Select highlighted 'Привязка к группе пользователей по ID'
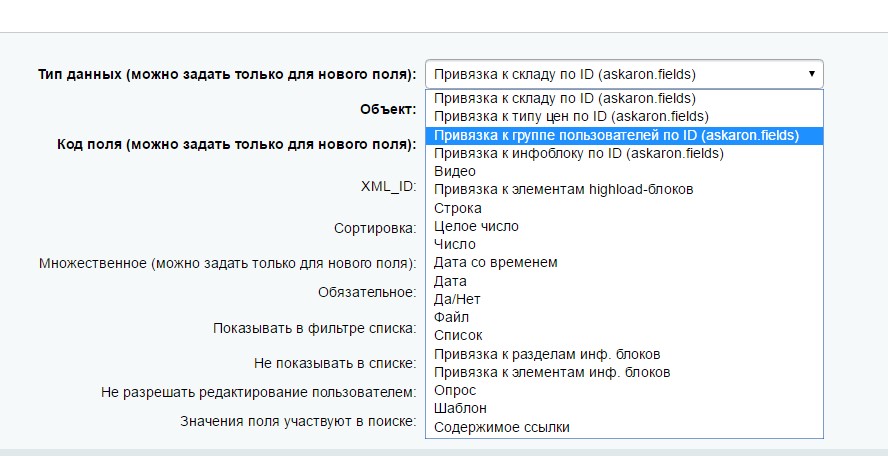The width and height of the screenshot is (888, 456). tap(616, 135)
